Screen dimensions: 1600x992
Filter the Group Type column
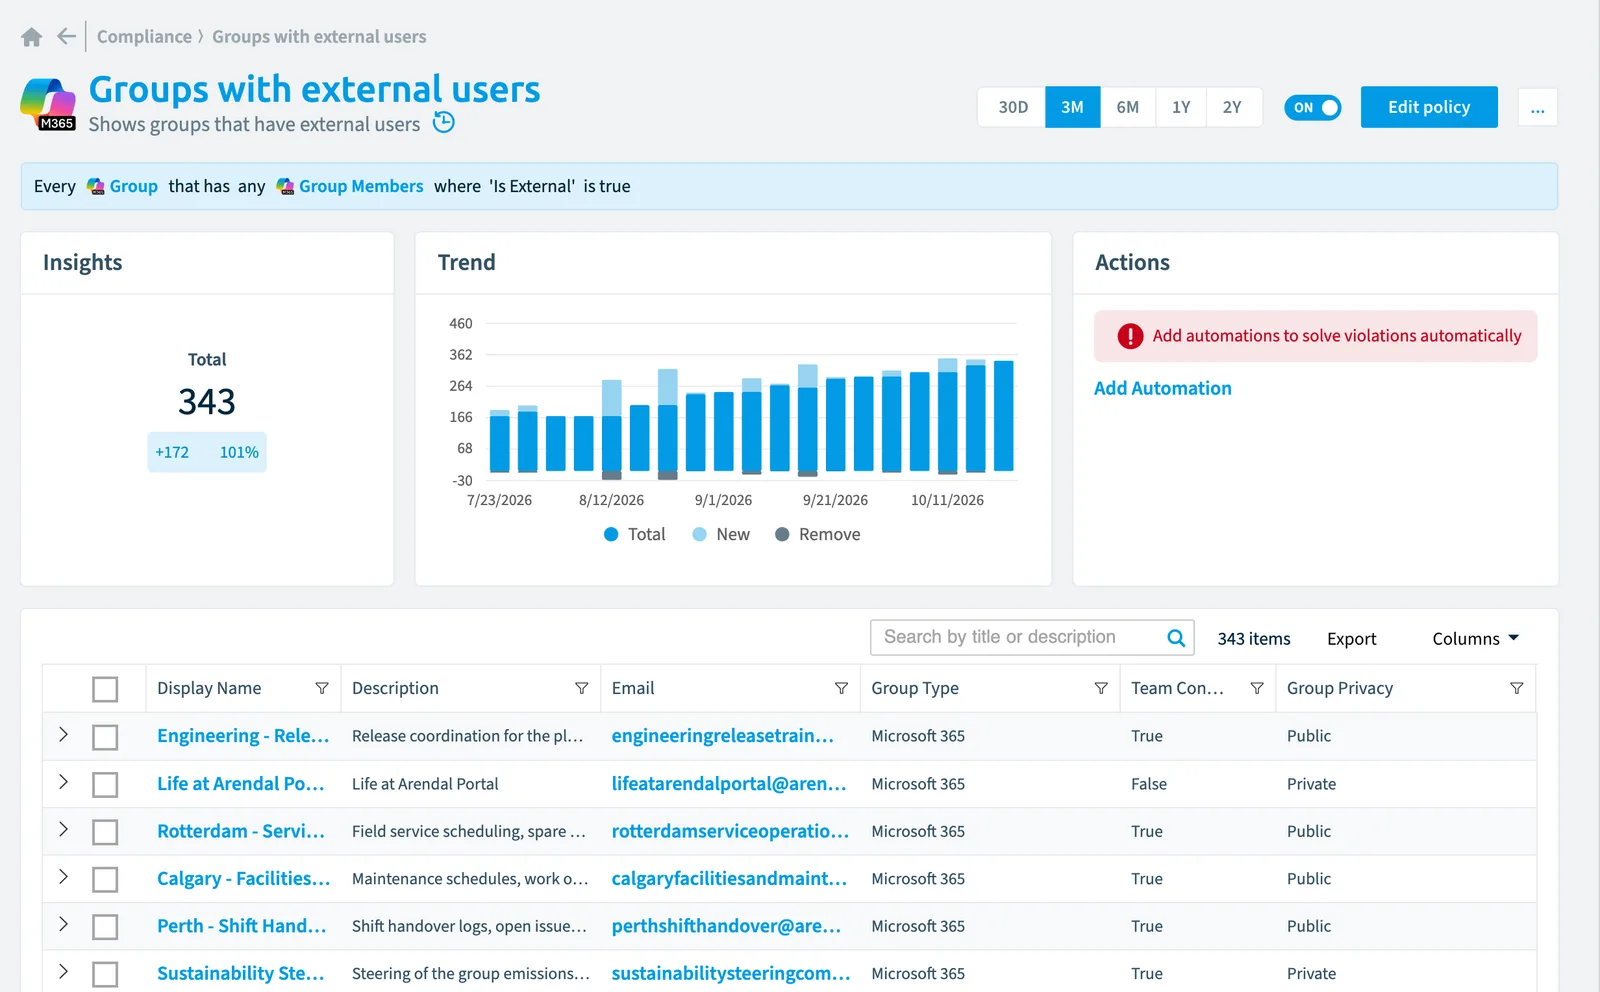click(1101, 688)
